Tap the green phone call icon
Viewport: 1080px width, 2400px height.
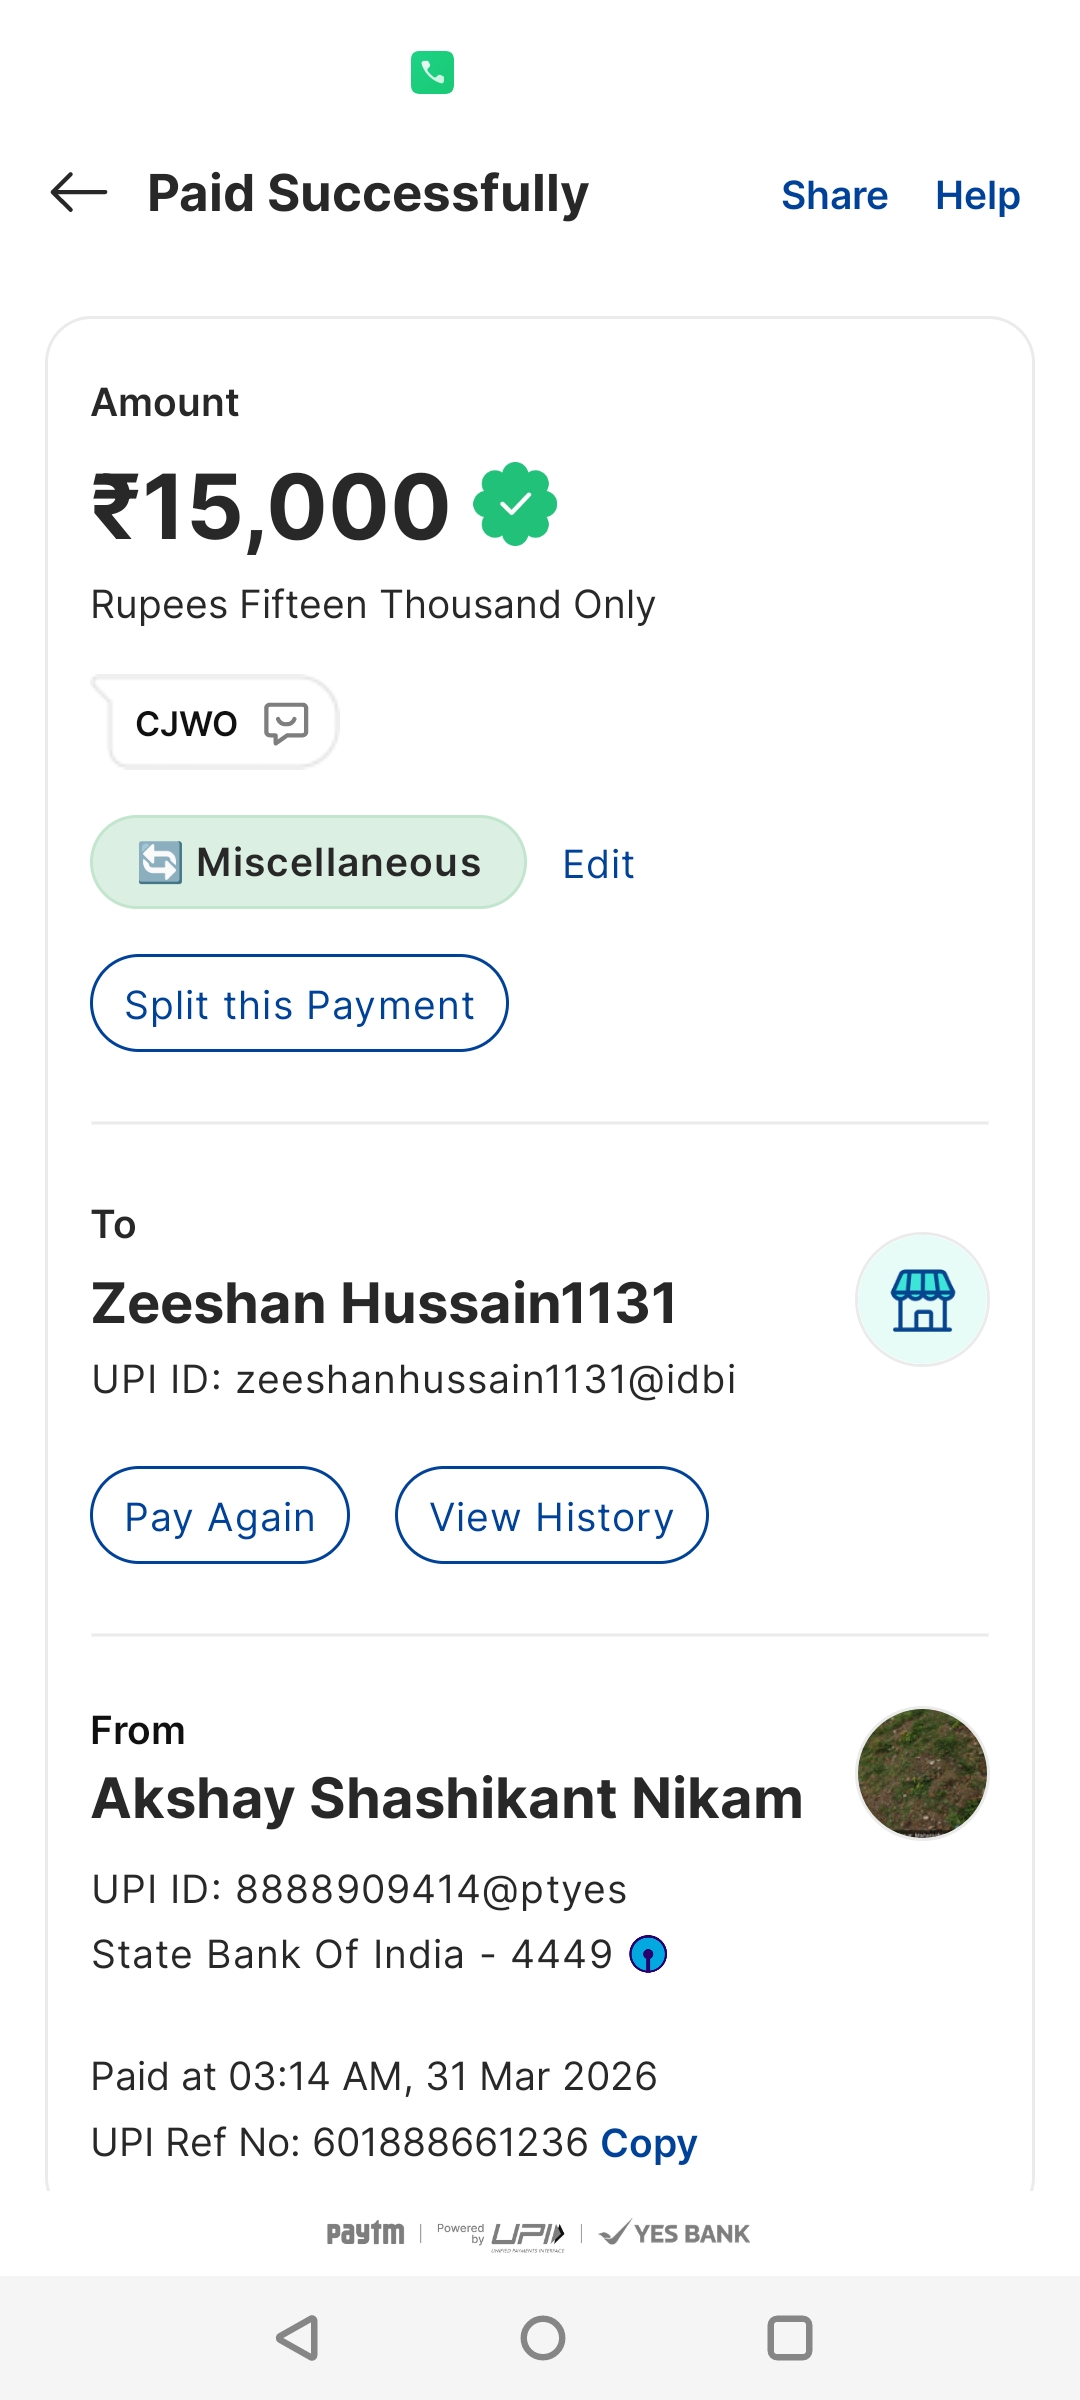432,72
